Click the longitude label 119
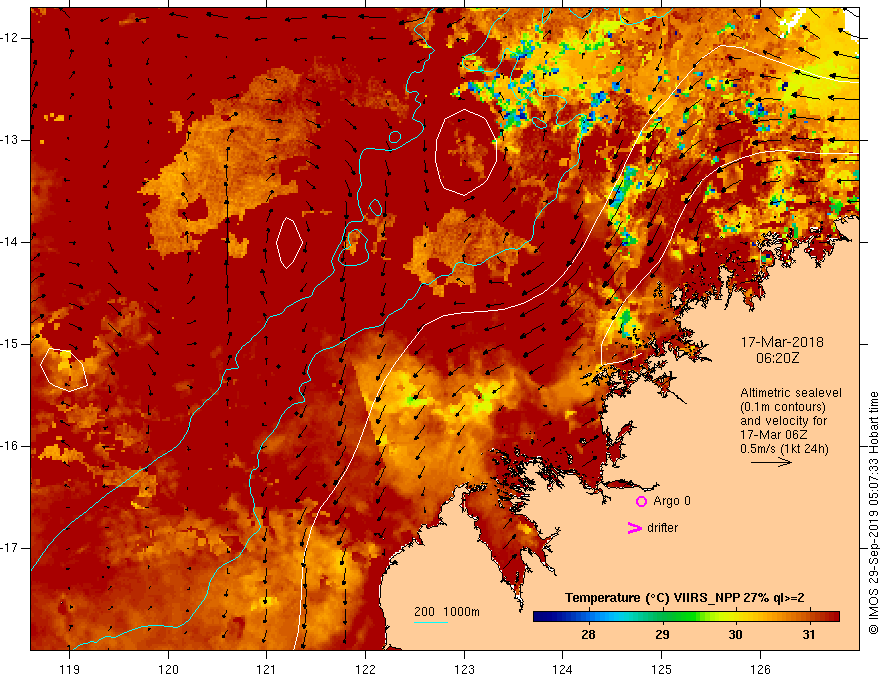The height and width of the screenshot is (680, 880). click(x=70, y=669)
